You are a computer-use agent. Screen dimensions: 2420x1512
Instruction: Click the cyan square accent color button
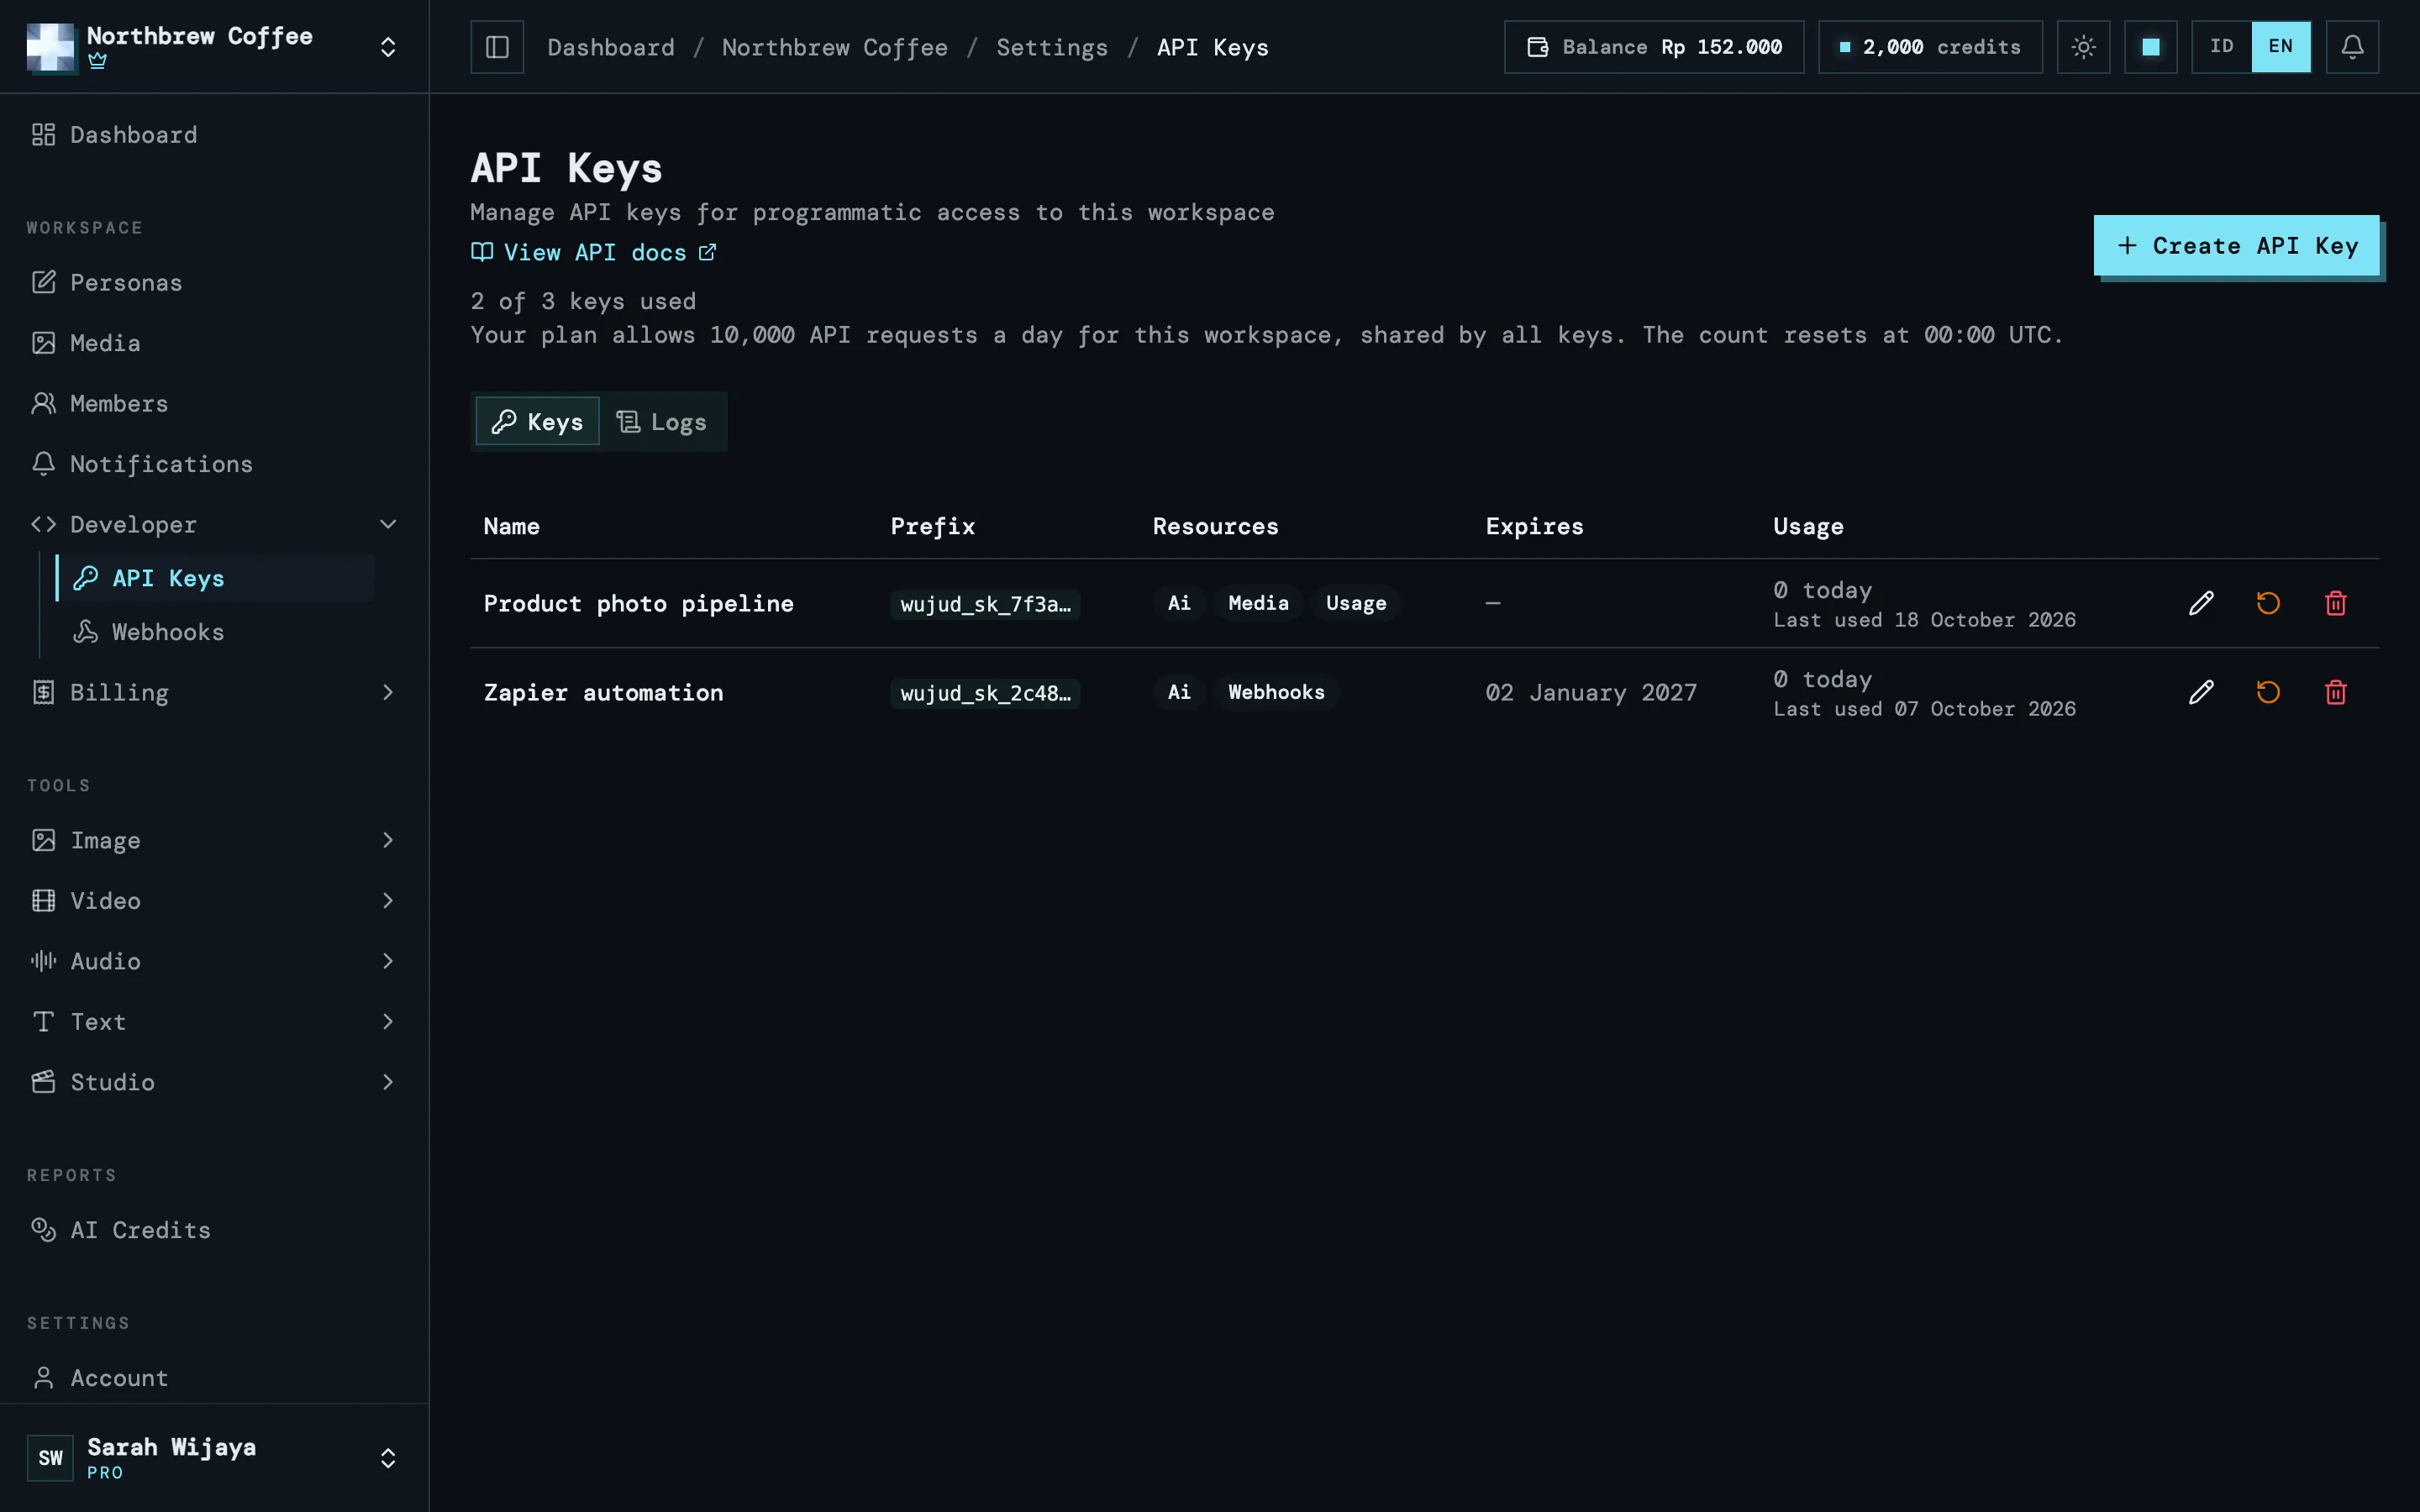coord(2150,47)
